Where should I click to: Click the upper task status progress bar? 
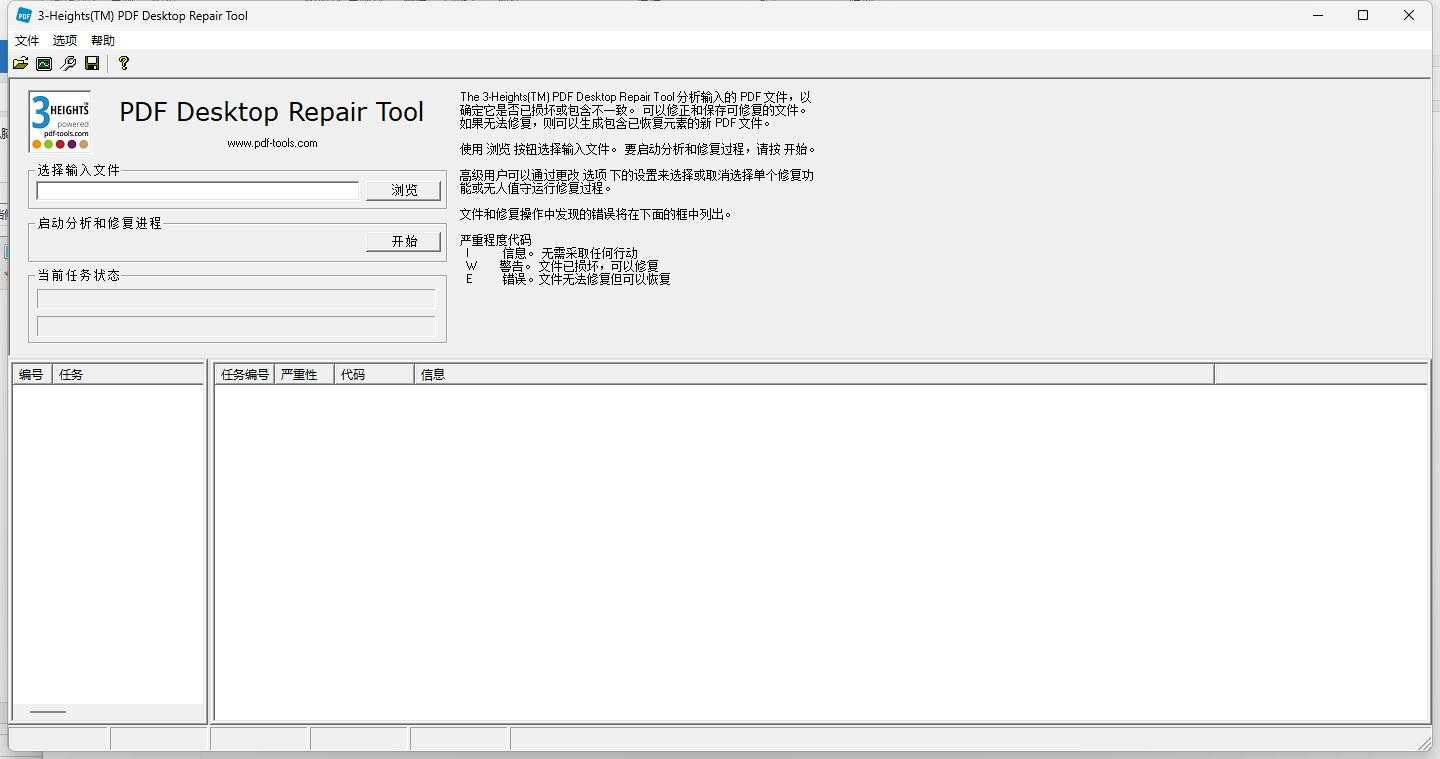[236, 299]
